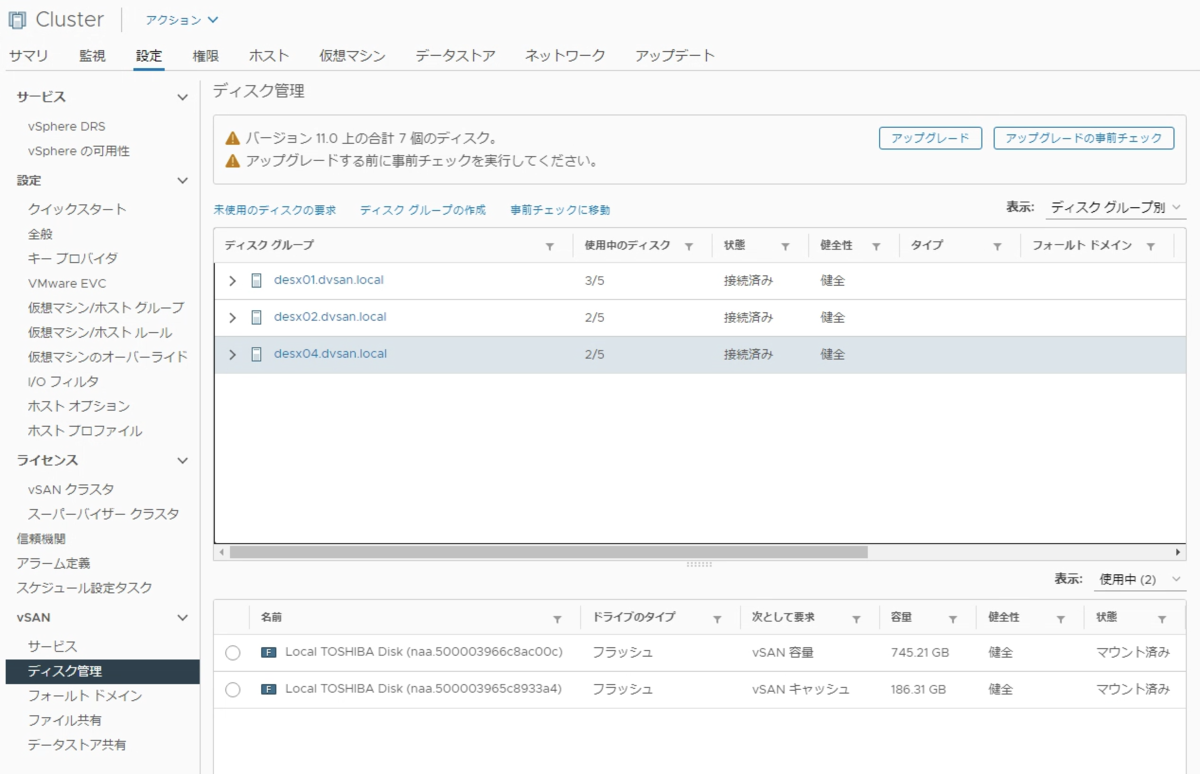The height and width of the screenshot is (774, 1200).
Task: Select radio for disk naa.500003965c8933a4
Action: pyautogui.click(x=233, y=690)
